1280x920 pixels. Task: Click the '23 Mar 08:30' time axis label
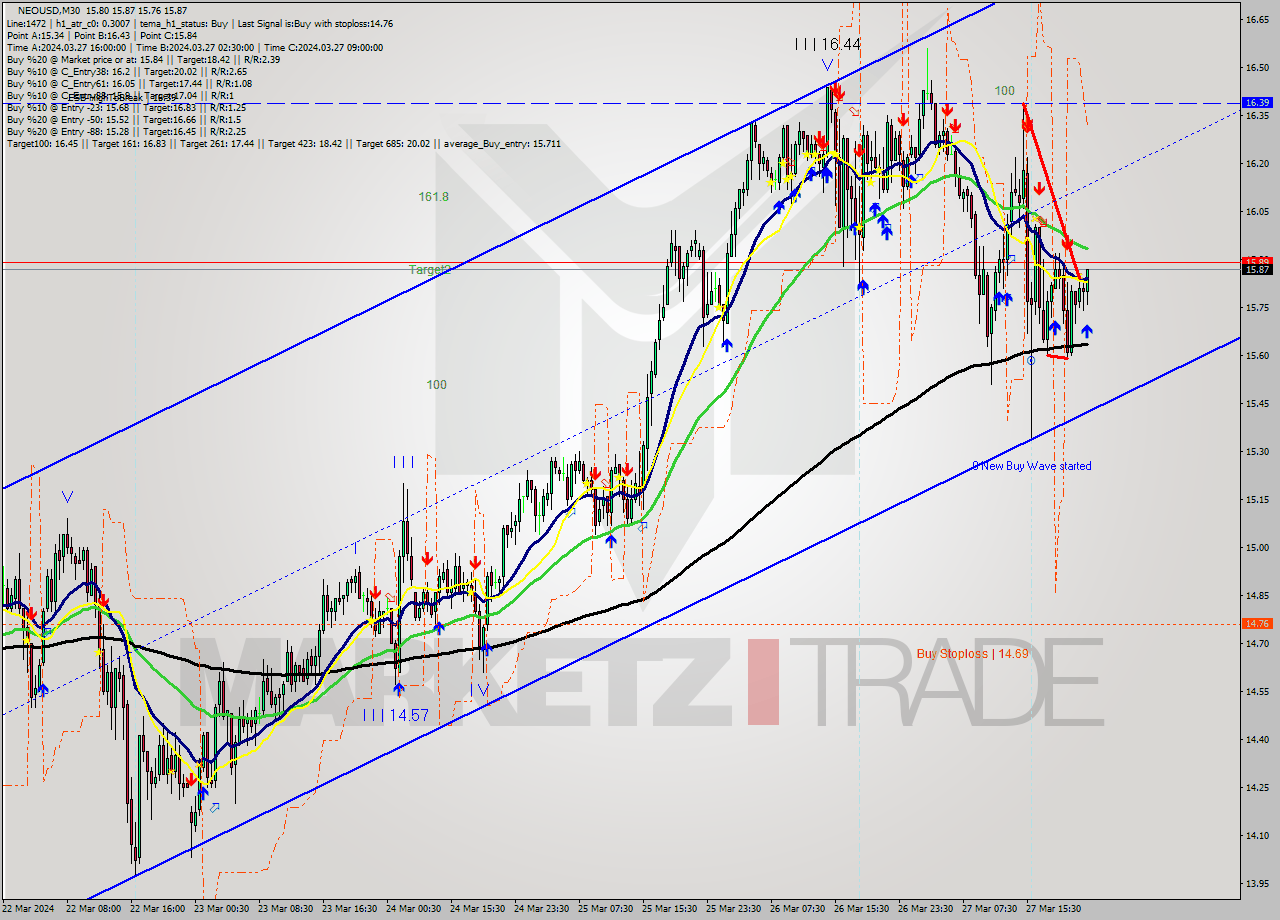[288, 909]
